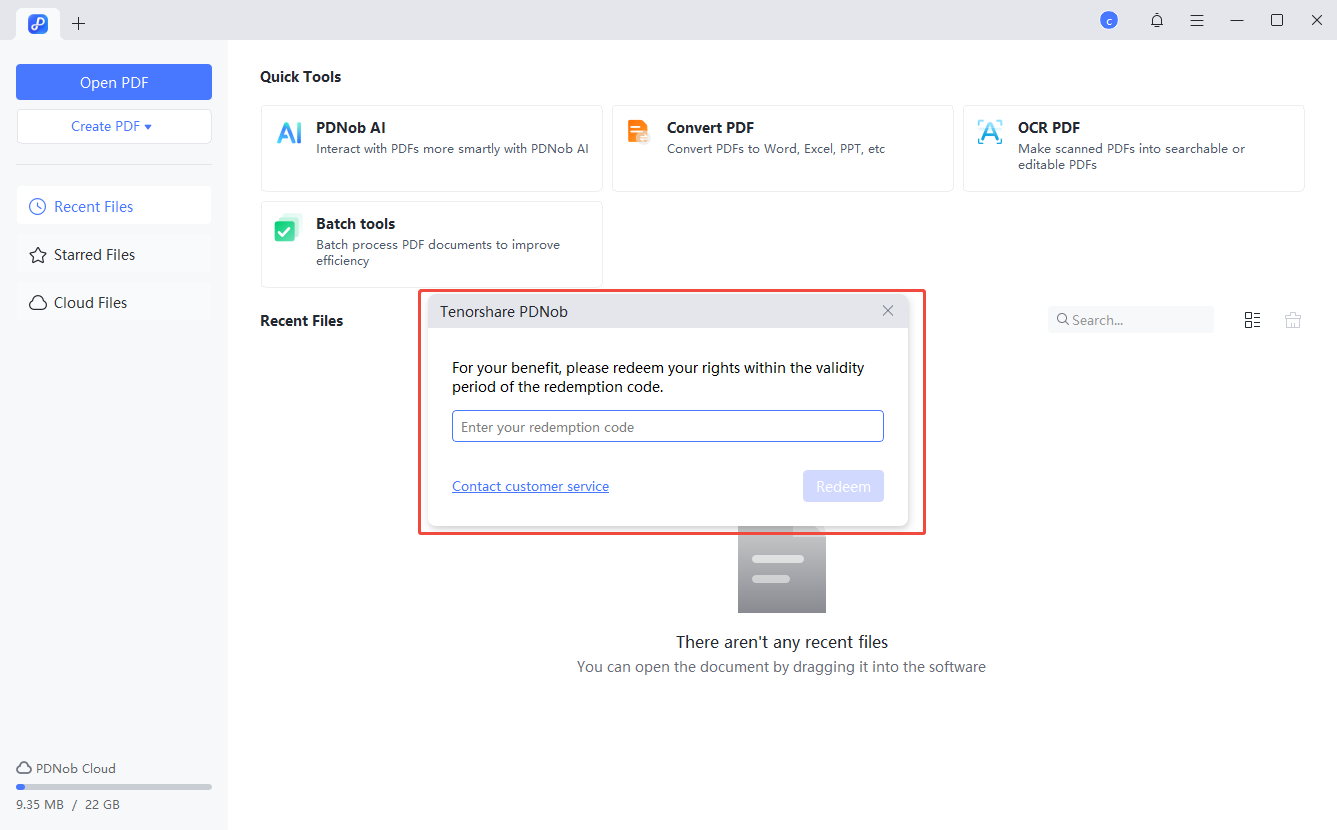This screenshot has height=830, width=1337.
Task: Switch to list view layout icon
Action: 1252,320
